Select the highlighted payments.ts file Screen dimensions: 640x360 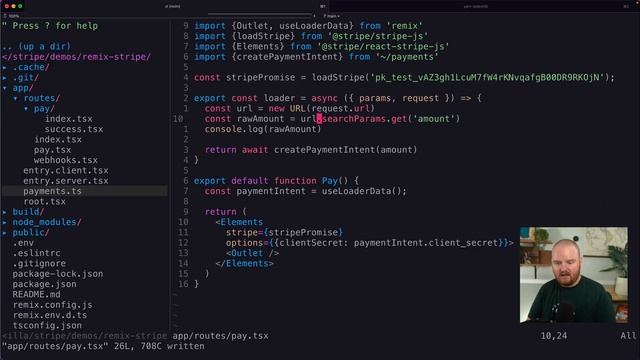[52, 191]
